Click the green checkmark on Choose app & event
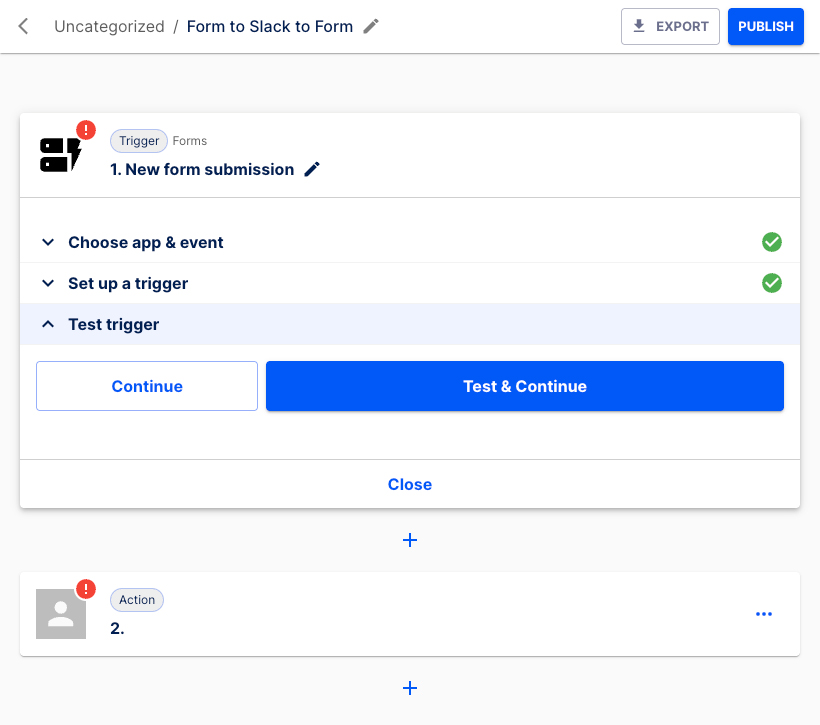The height and width of the screenshot is (725, 820). [772, 242]
